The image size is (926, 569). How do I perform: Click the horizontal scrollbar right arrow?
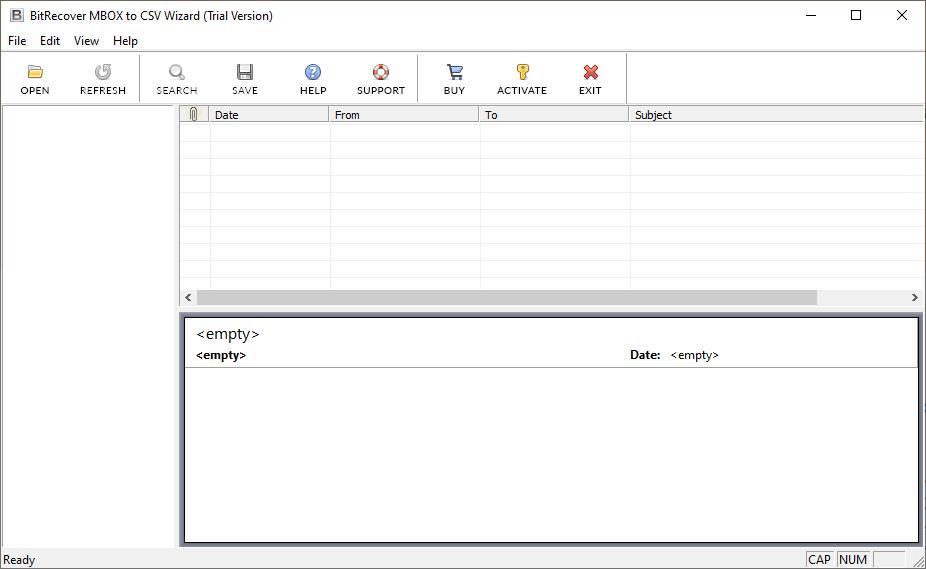point(914,297)
